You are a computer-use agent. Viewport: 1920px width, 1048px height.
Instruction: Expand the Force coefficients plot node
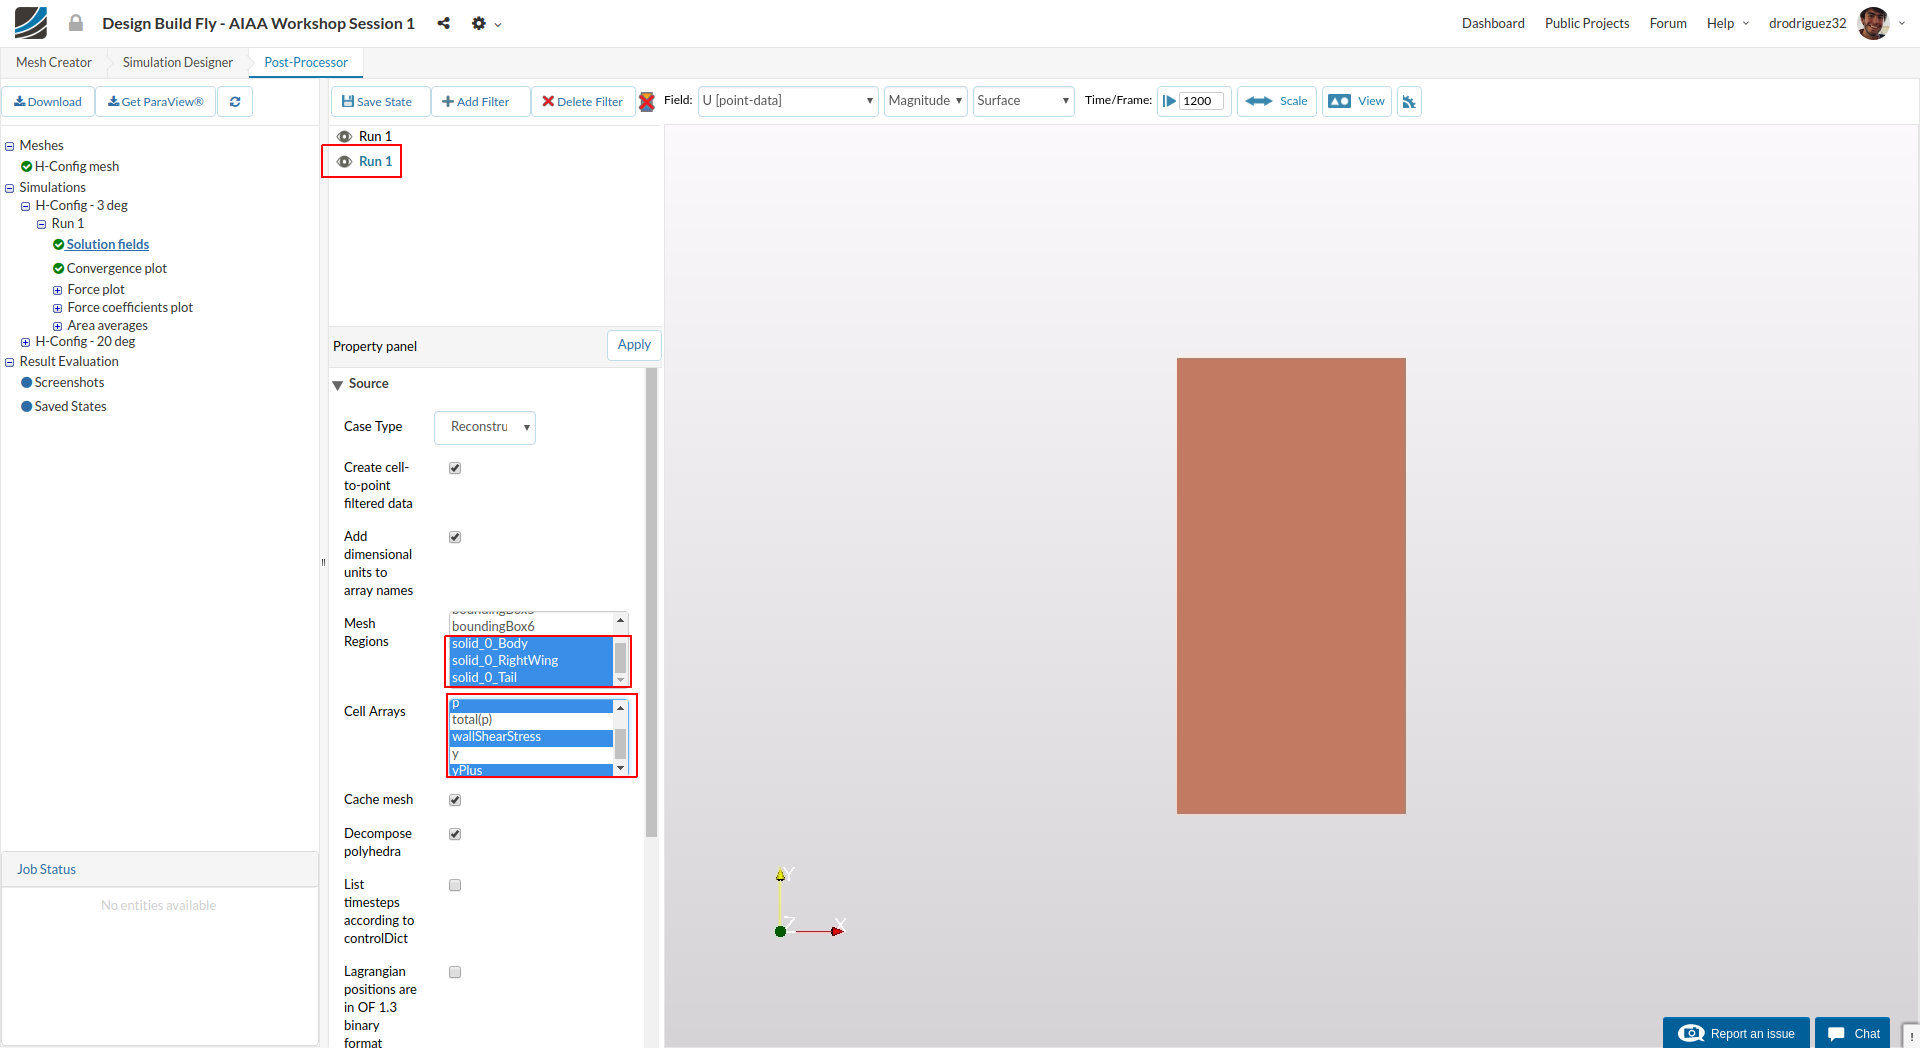(x=58, y=308)
